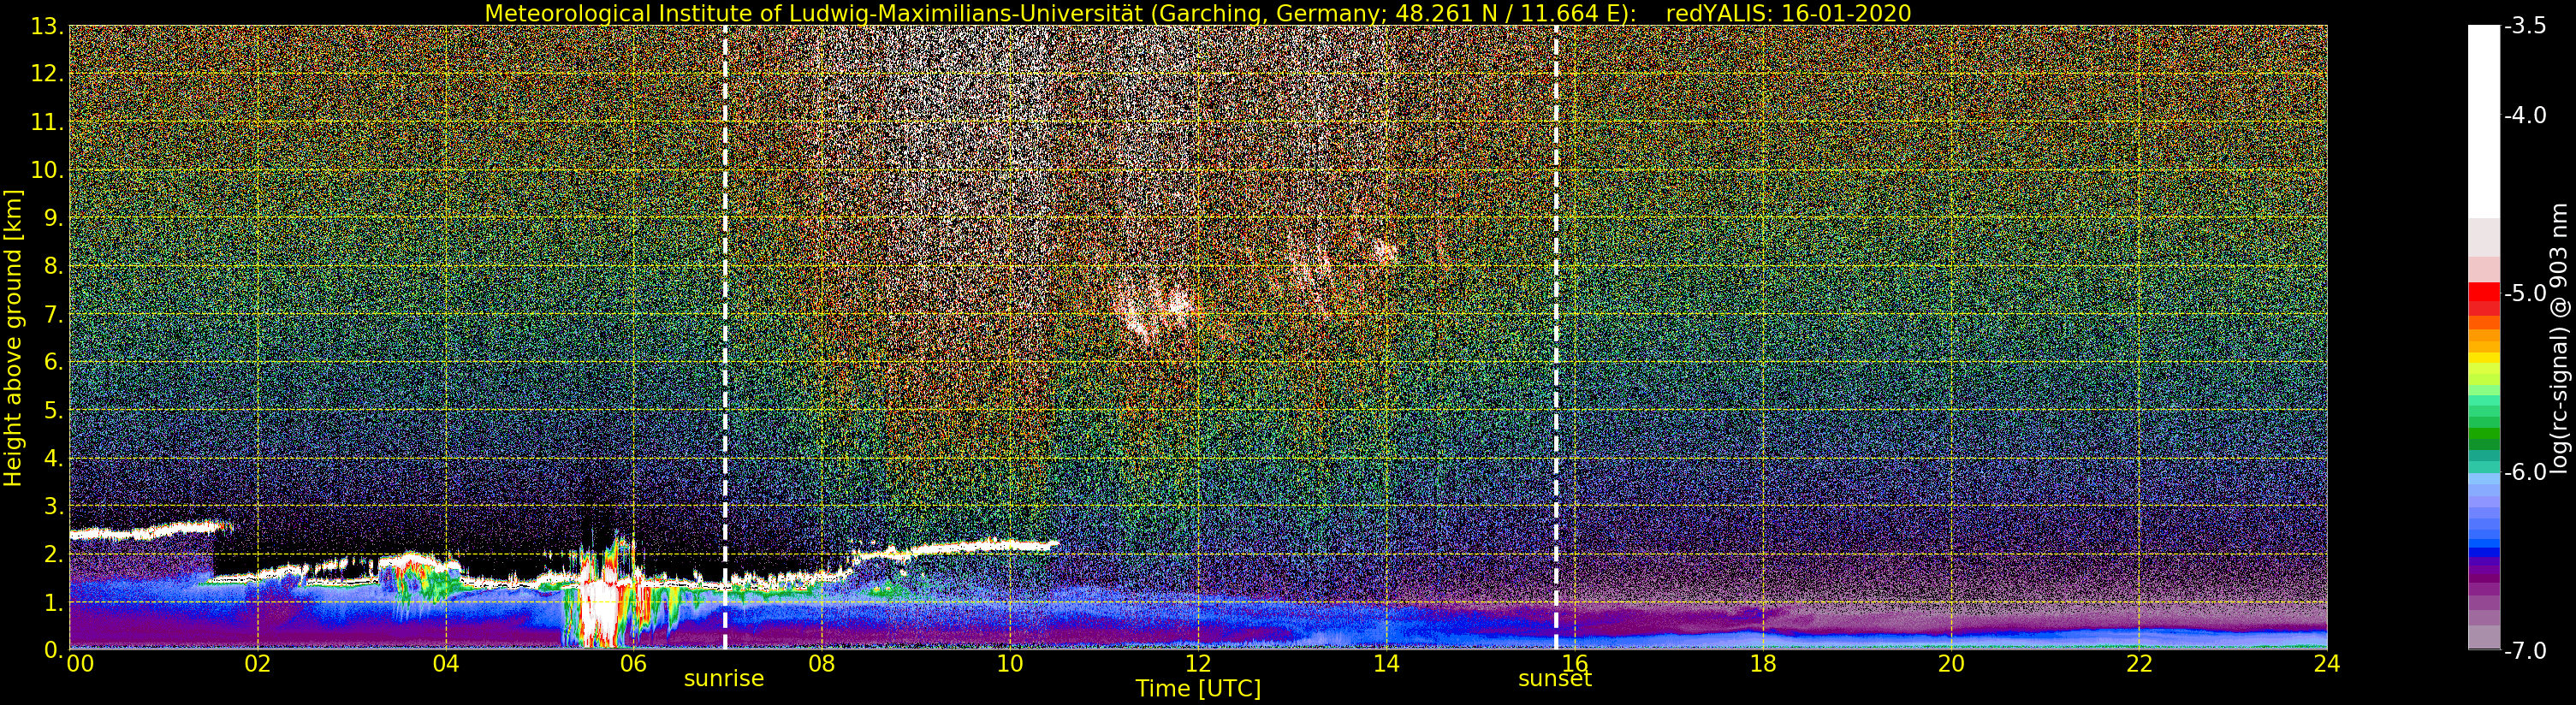Click the '08' time-axis tick label
This screenshot has height=705, width=2576.
click(822, 664)
